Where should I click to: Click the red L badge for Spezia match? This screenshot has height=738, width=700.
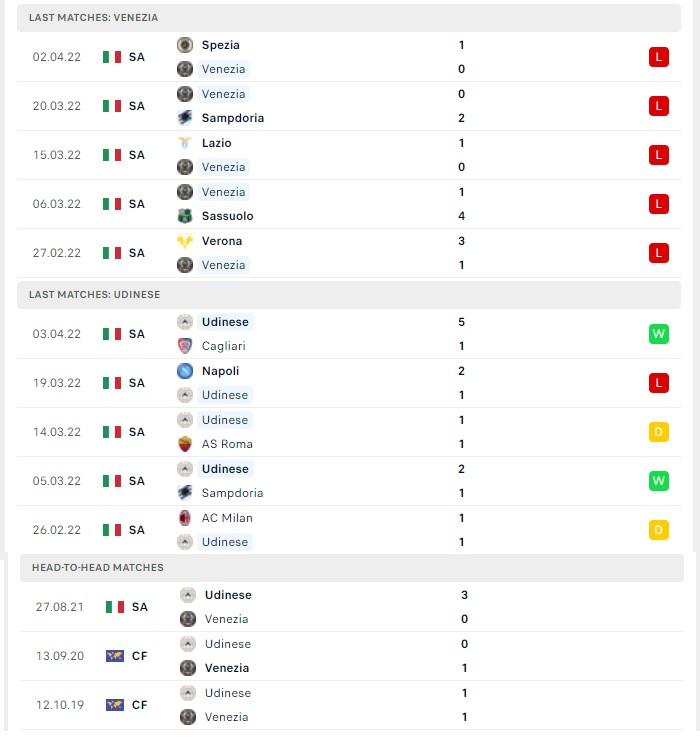659,57
